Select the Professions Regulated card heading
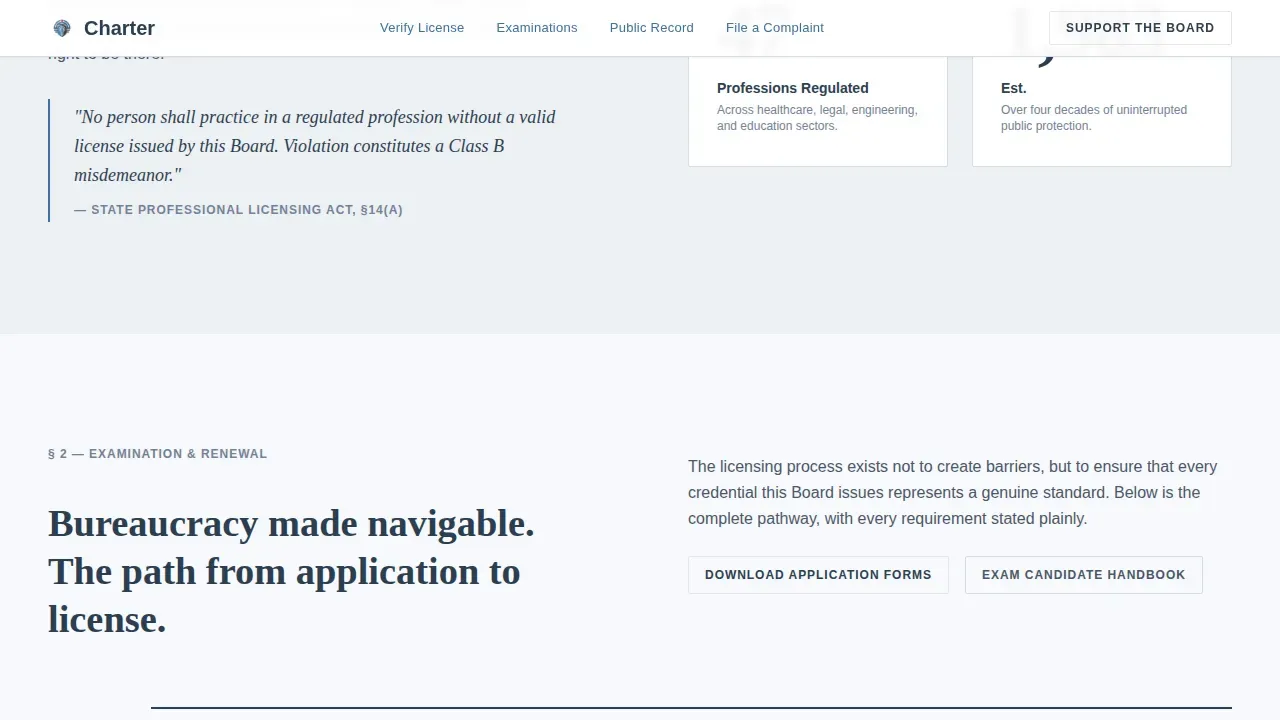The width and height of the screenshot is (1280, 720). tap(793, 88)
